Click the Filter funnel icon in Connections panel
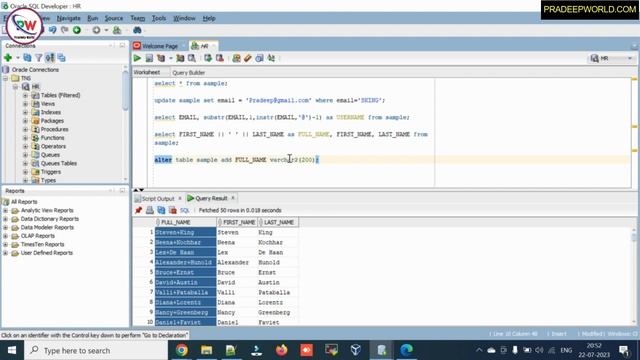 [x=38, y=58]
